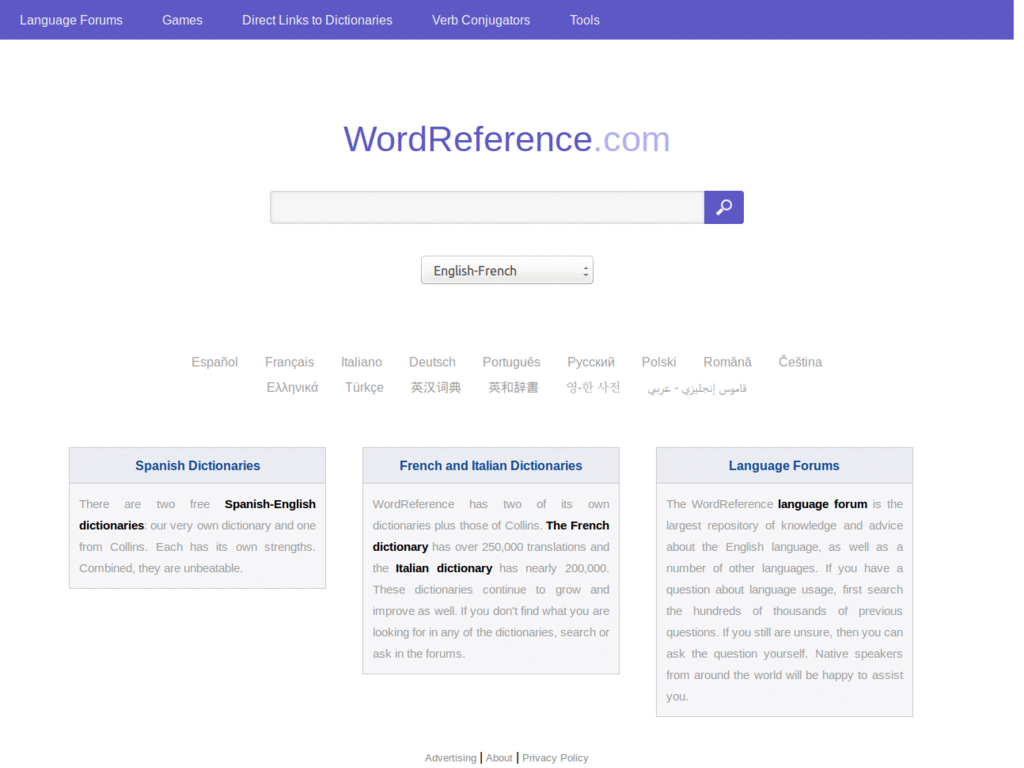
Task: Switch site language to Türkçe
Action: click(364, 387)
